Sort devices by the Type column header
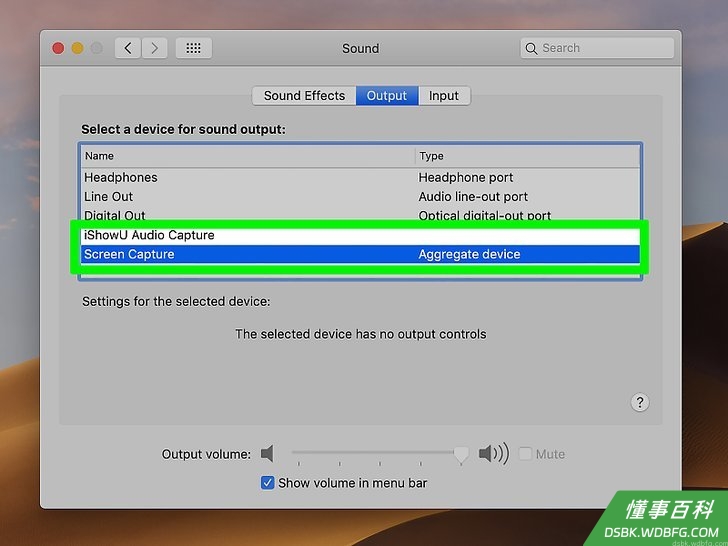 (527, 156)
